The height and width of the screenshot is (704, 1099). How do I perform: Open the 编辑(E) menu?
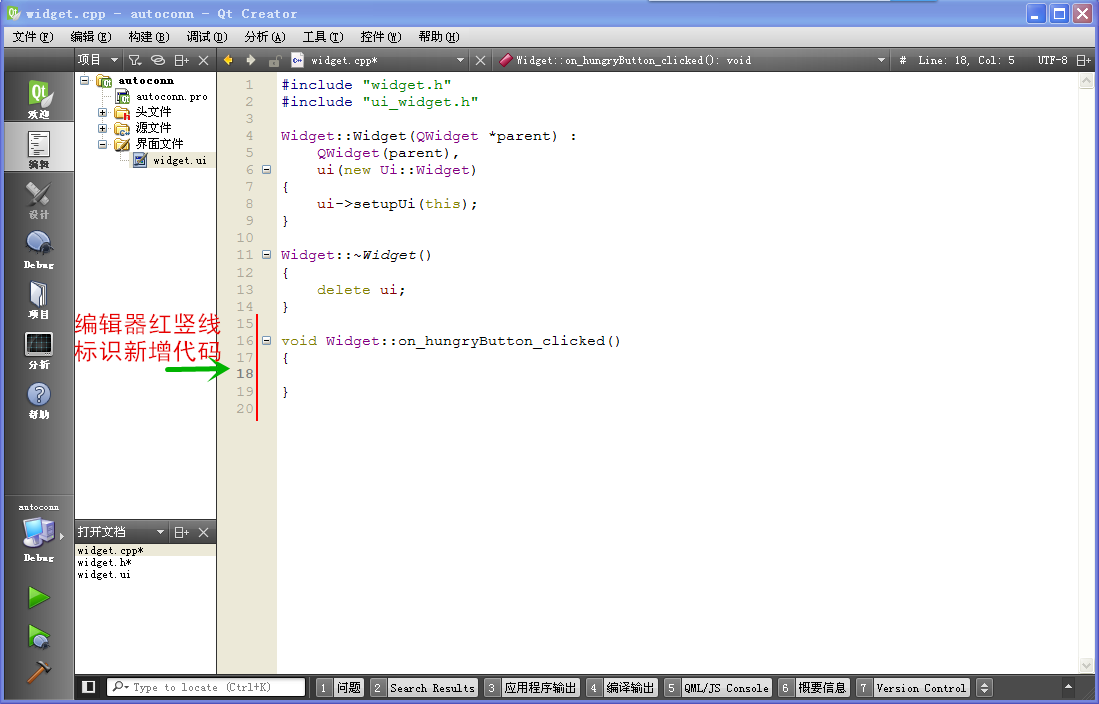[91, 36]
